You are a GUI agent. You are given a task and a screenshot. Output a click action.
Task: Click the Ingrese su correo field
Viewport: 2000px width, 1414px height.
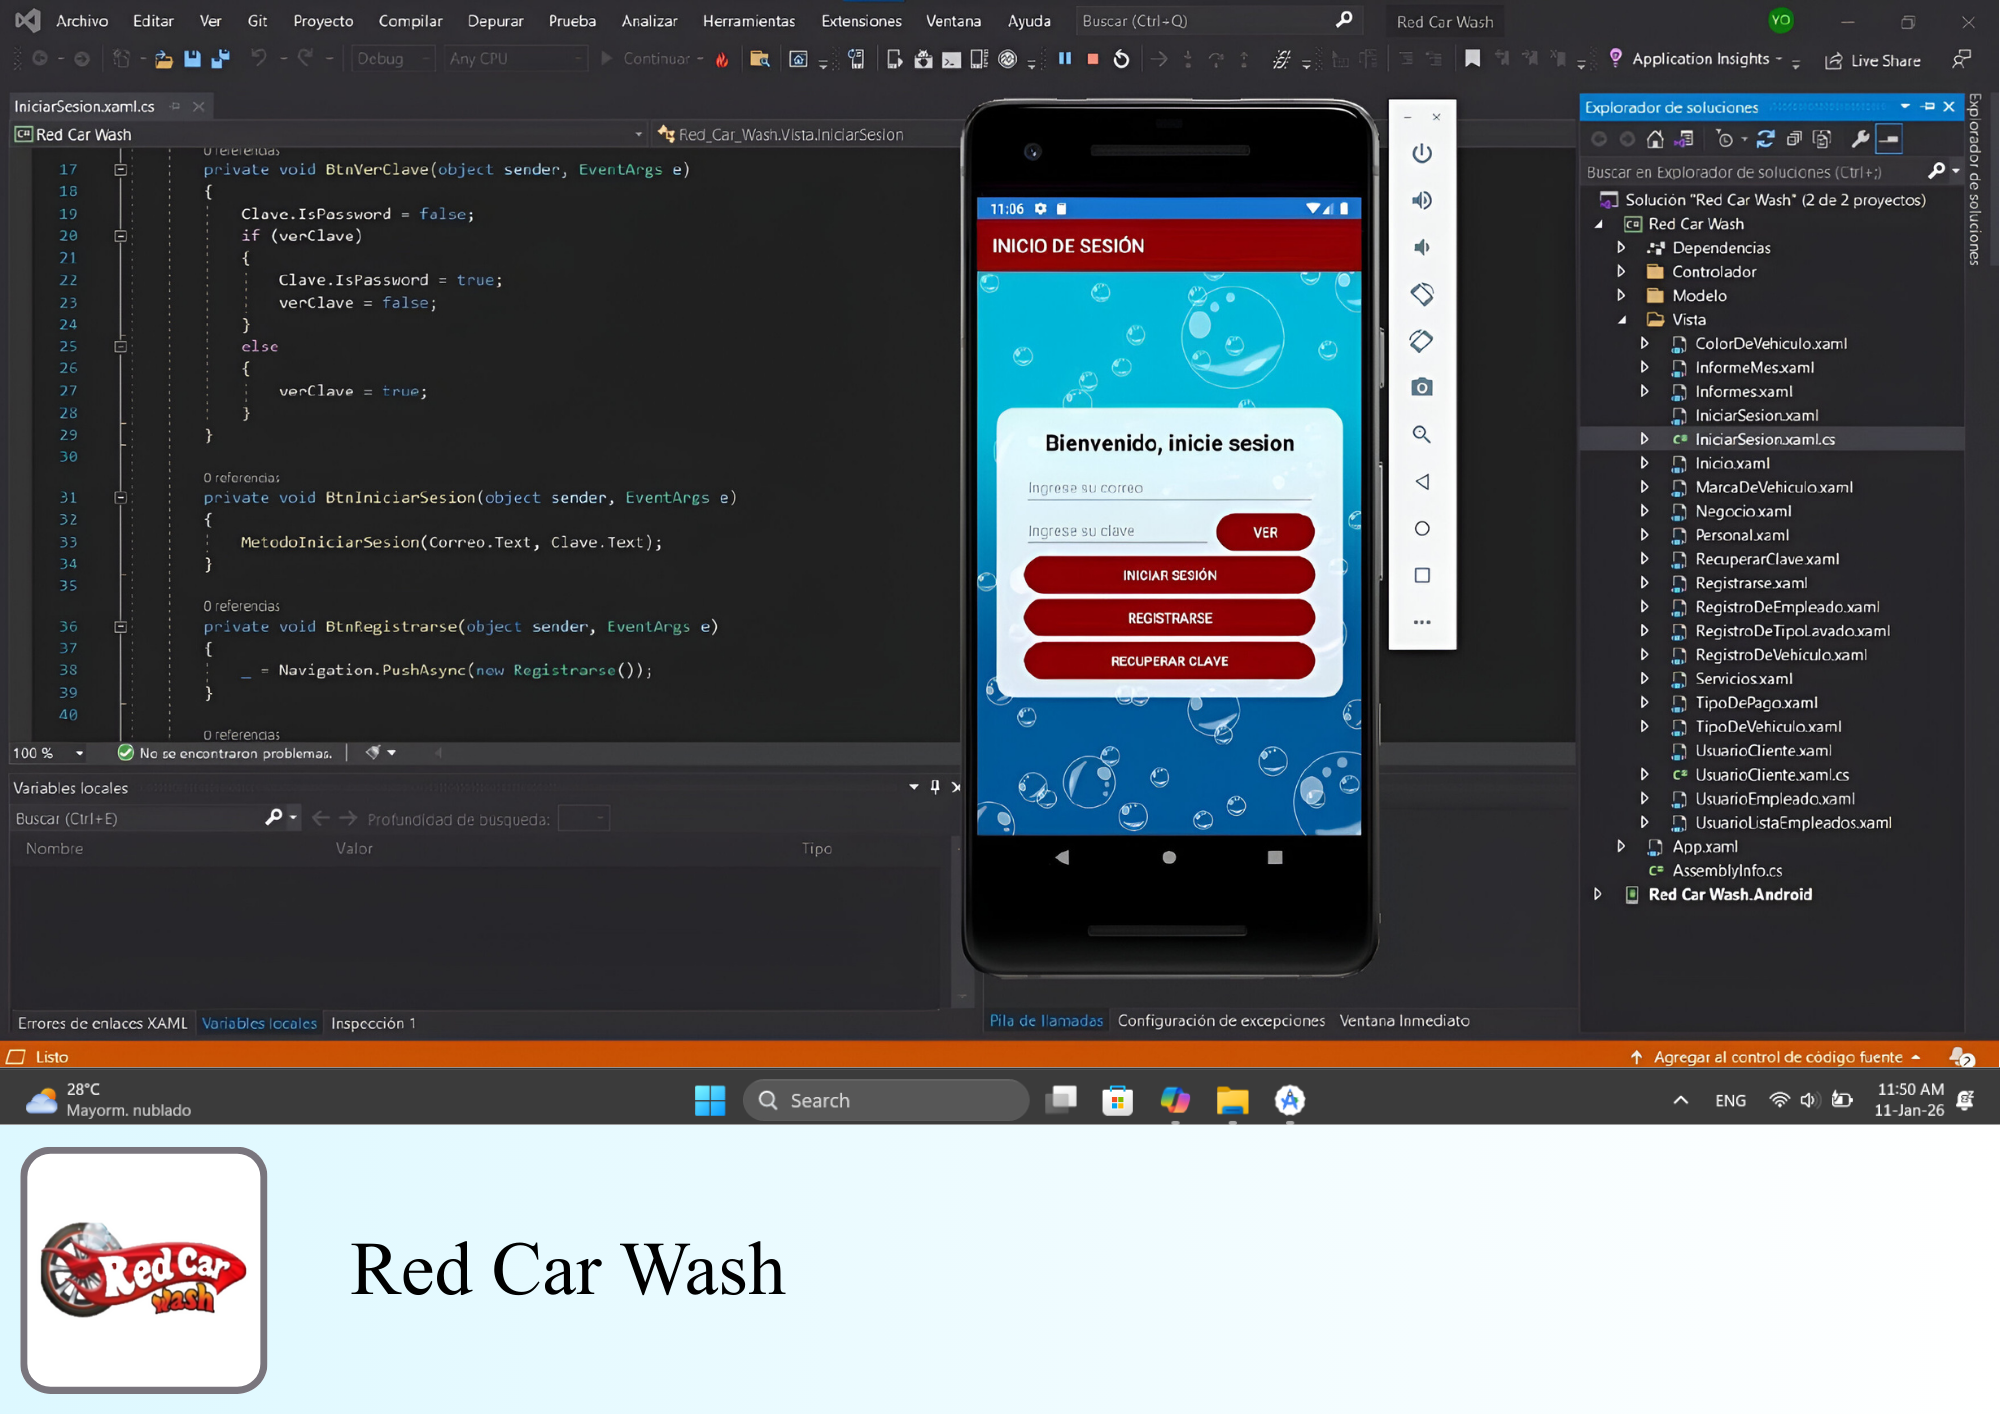[x=1167, y=488]
